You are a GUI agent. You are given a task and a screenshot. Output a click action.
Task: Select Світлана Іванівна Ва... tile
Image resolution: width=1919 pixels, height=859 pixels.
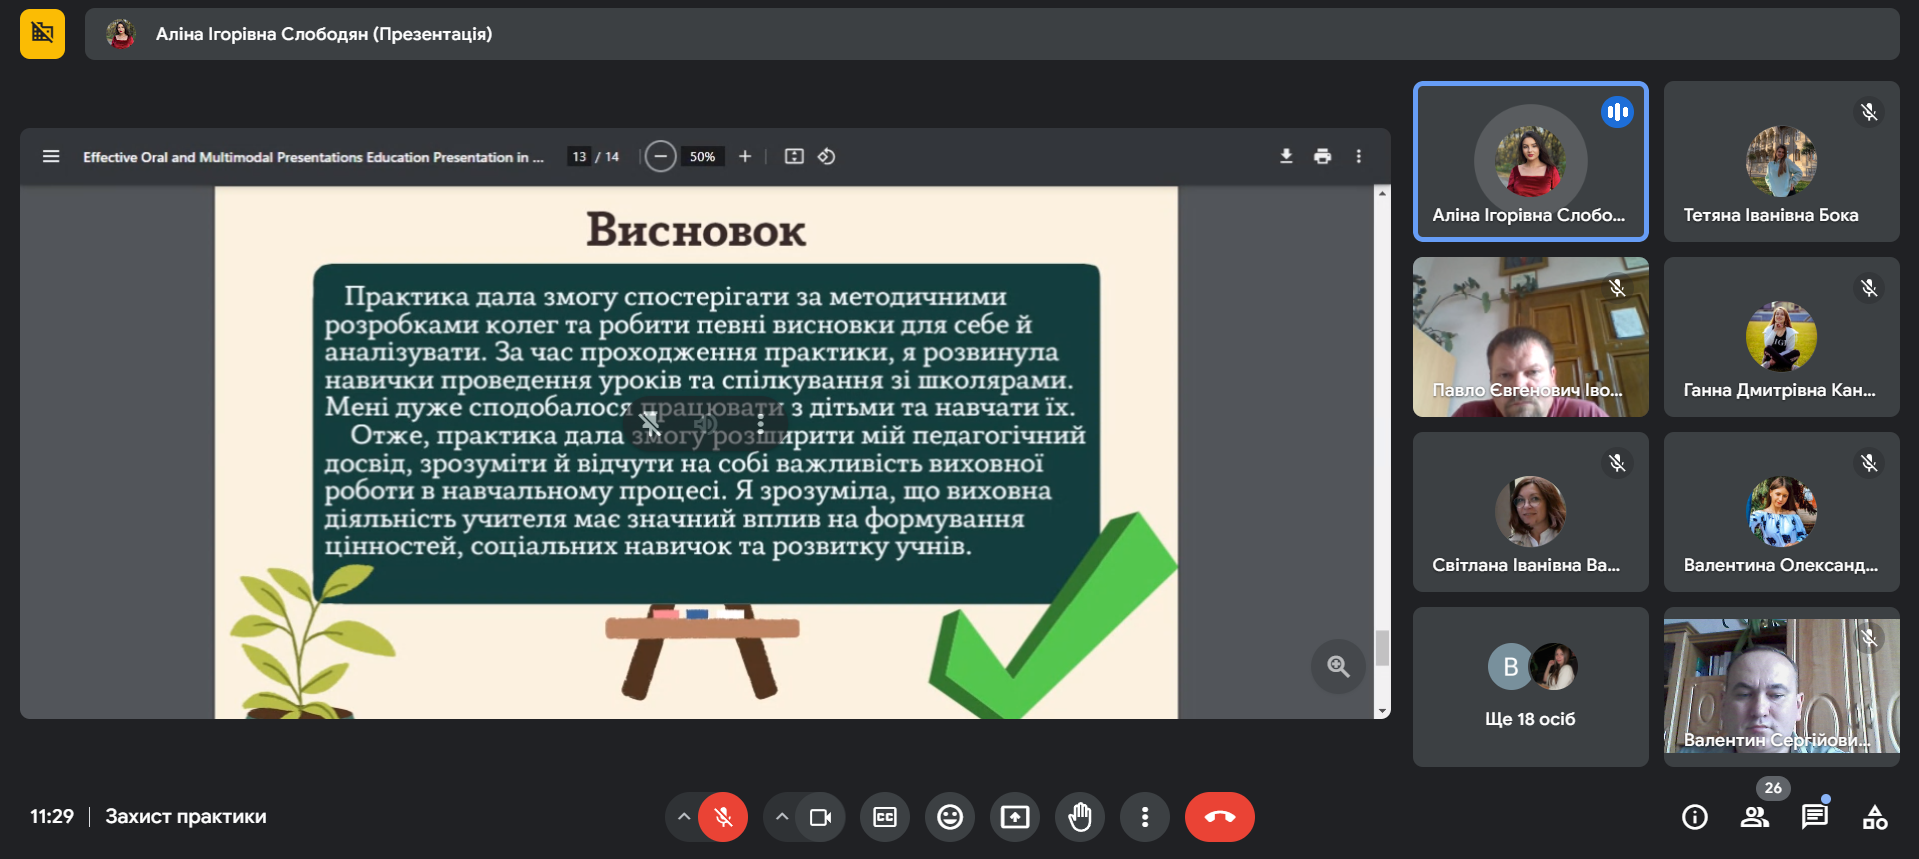[x=1530, y=512]
